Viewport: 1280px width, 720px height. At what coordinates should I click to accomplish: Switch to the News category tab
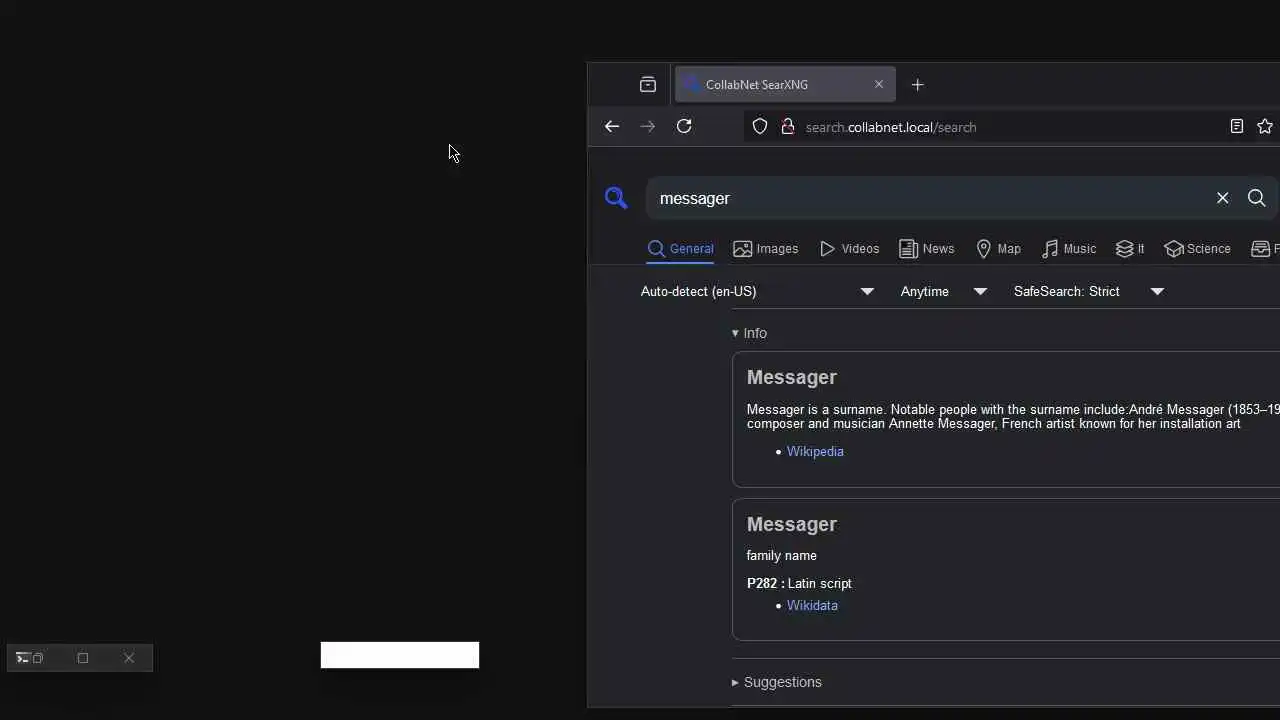click(x=926, y=249)
